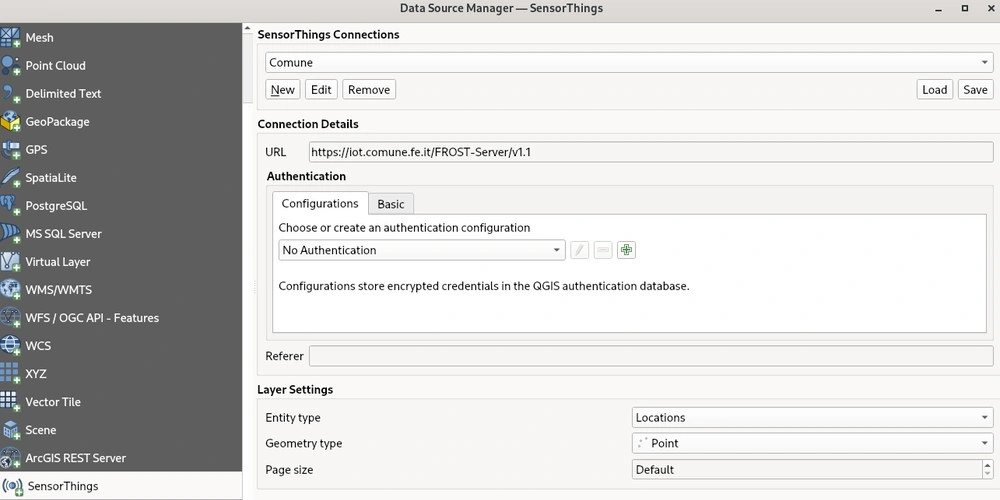
Task: Select the PostgreSQL elephant icon
Action: (11, 206)
